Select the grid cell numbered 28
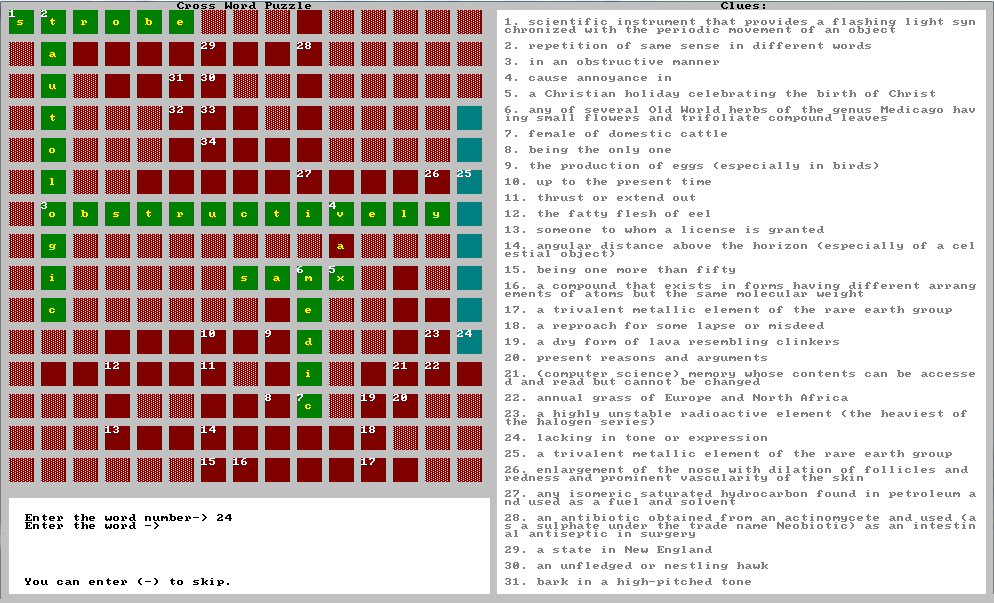Screen dimensions: 994x603 (x=309, y=54)
